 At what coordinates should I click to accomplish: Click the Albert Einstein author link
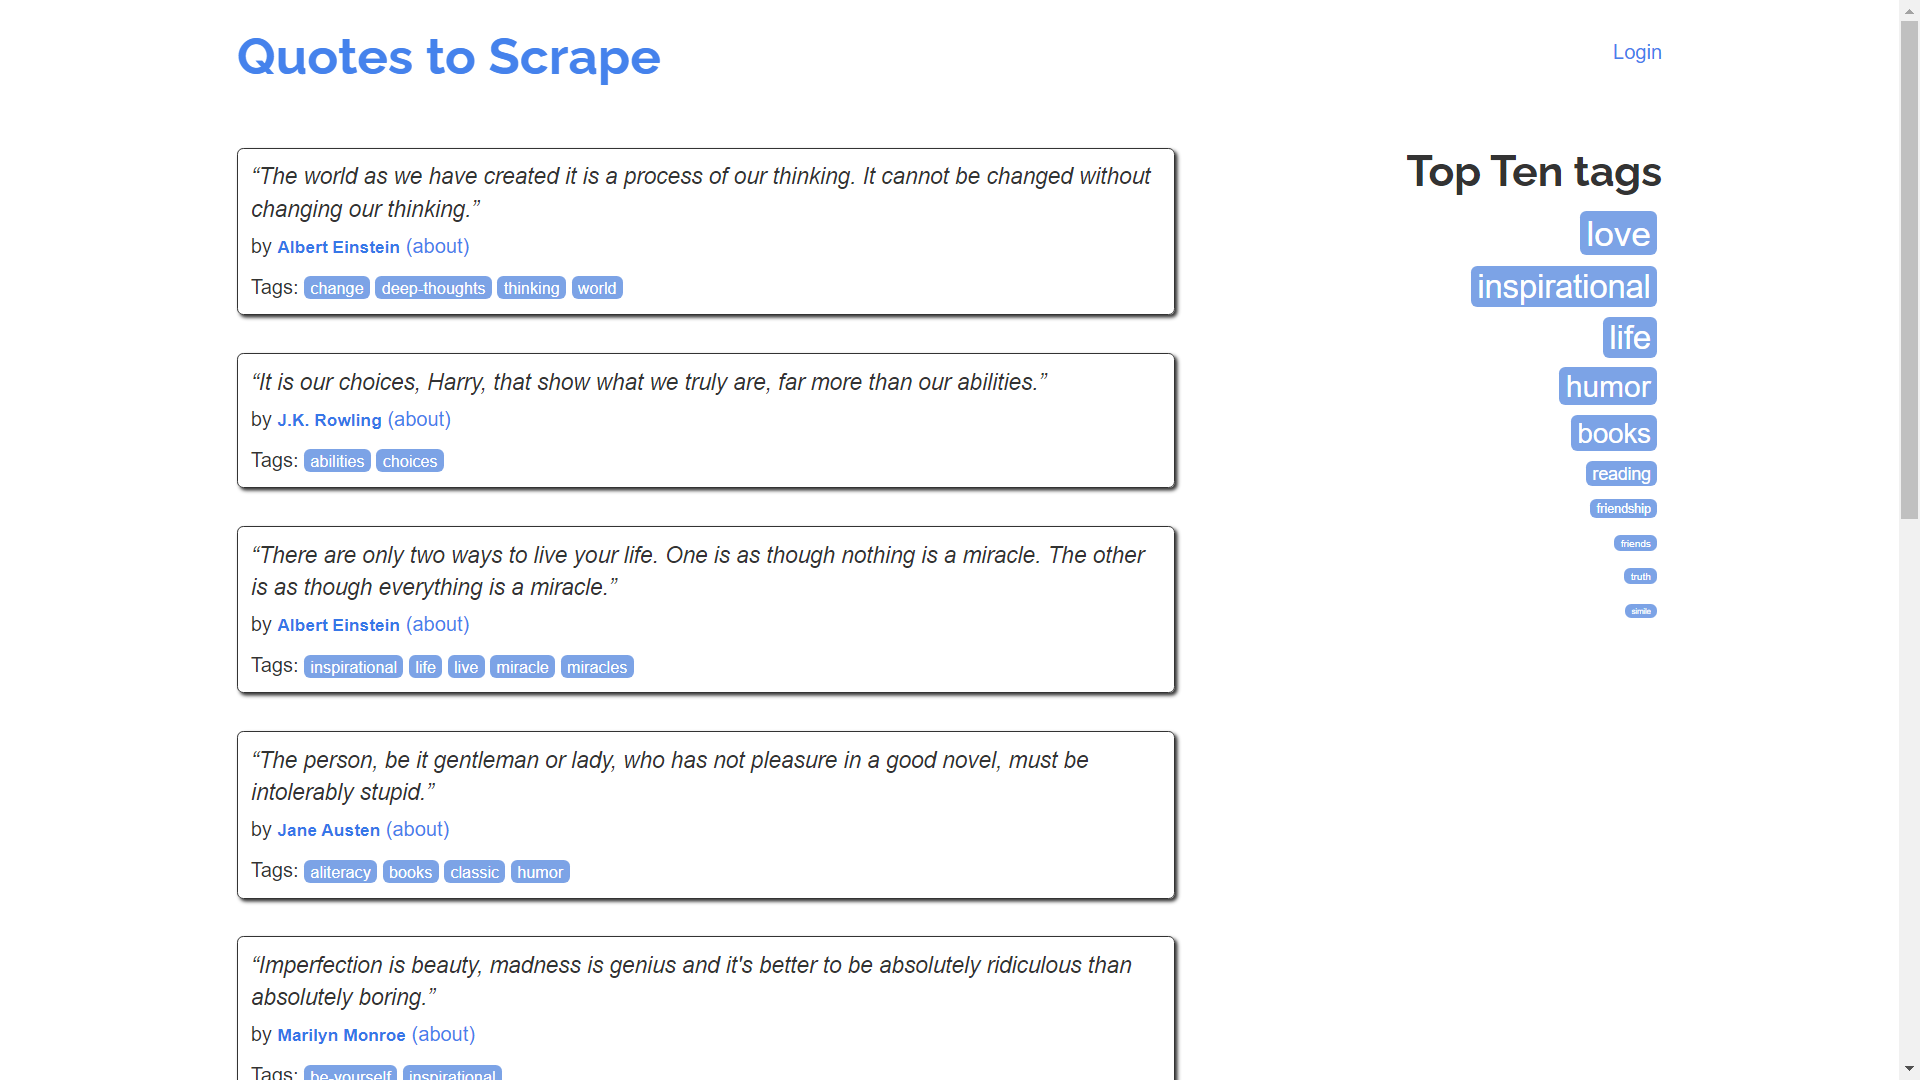point(338,247)
